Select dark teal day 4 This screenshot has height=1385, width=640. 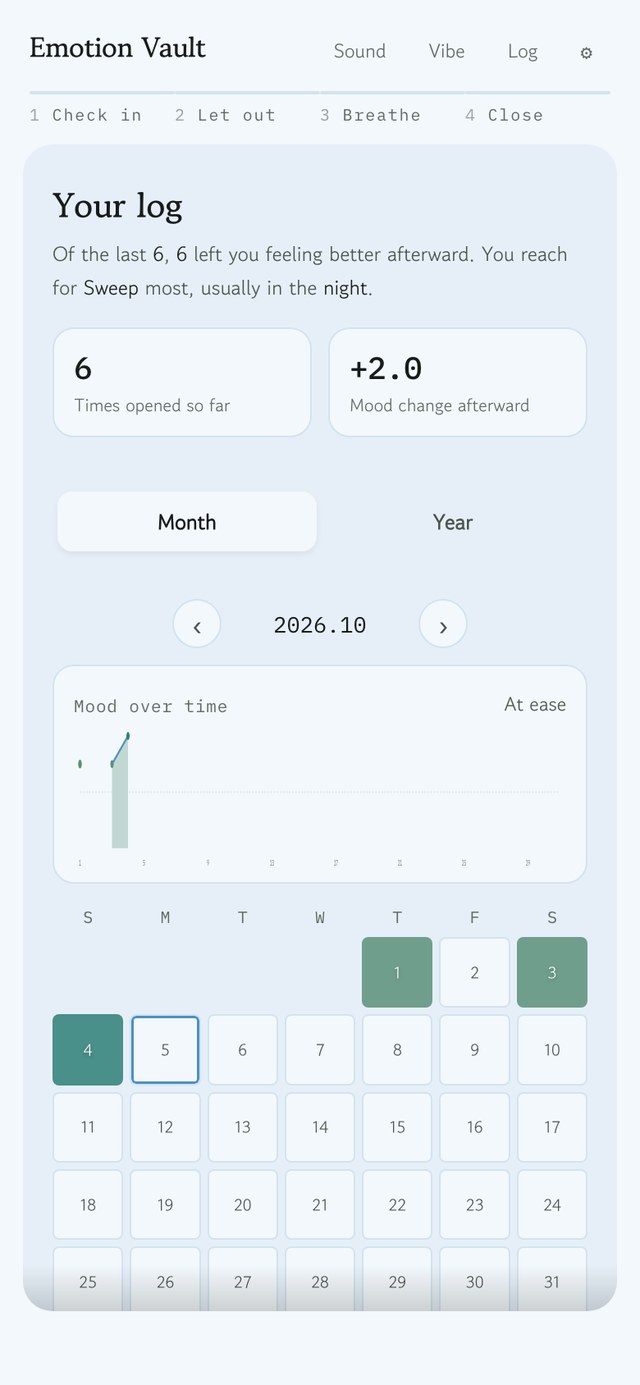(88, 1050)
